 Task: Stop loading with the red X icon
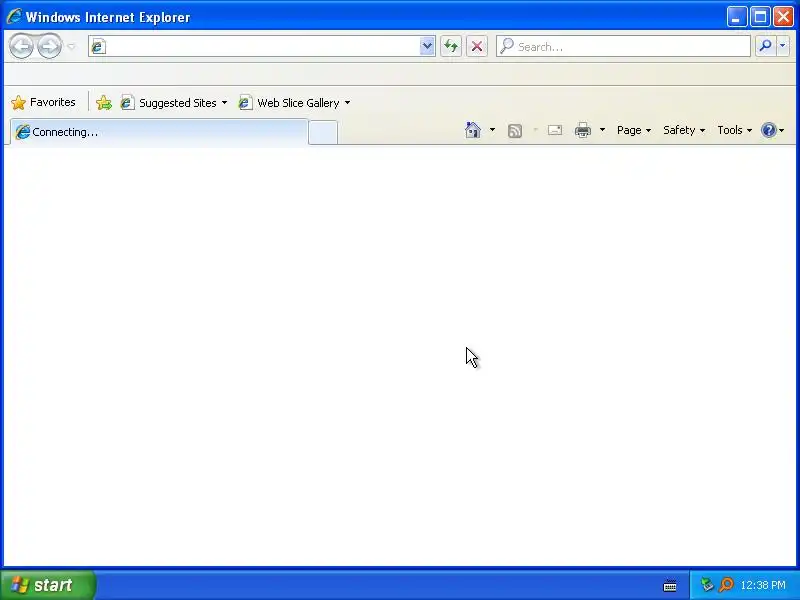pyautogui.click(x=477, y=46)
